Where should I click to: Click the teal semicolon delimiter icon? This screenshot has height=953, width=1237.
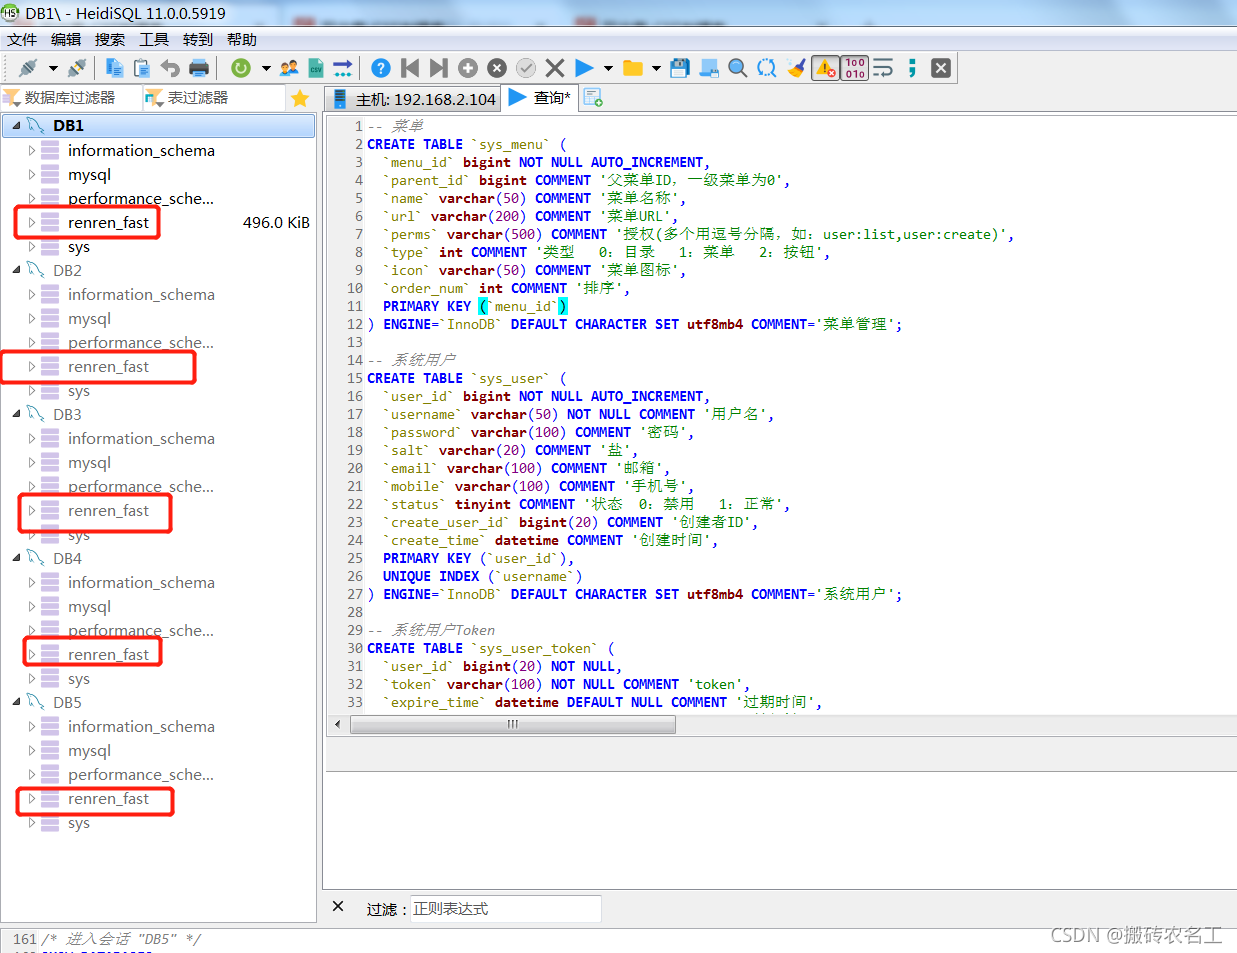point(912,68)
